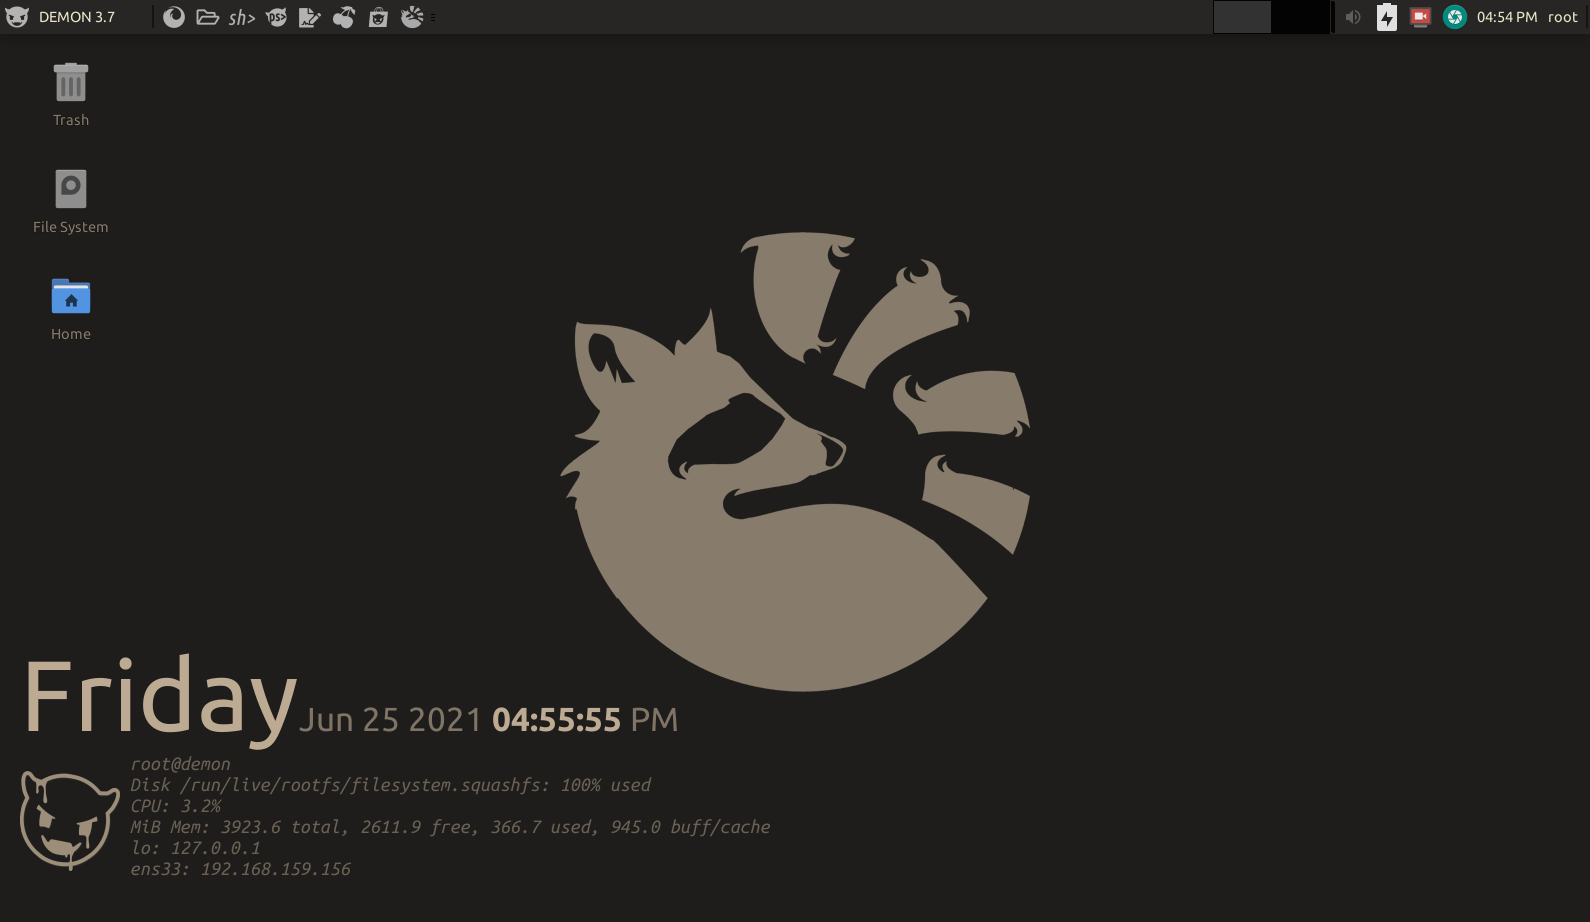Viewport: 1590px width, 922px height.
Task: Mute the sound via the speaker icon
Action: 1353,17
